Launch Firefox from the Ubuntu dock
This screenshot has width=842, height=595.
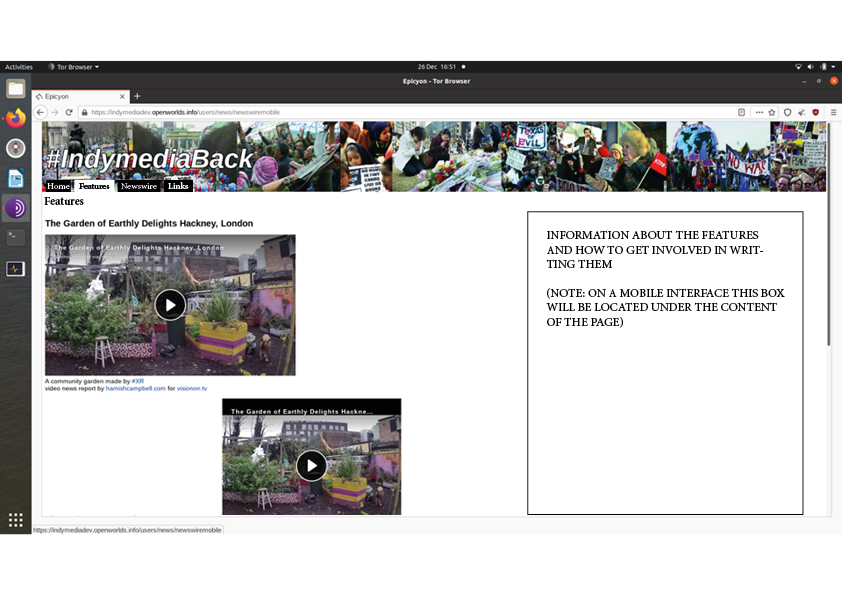click(x=15, y=118)
